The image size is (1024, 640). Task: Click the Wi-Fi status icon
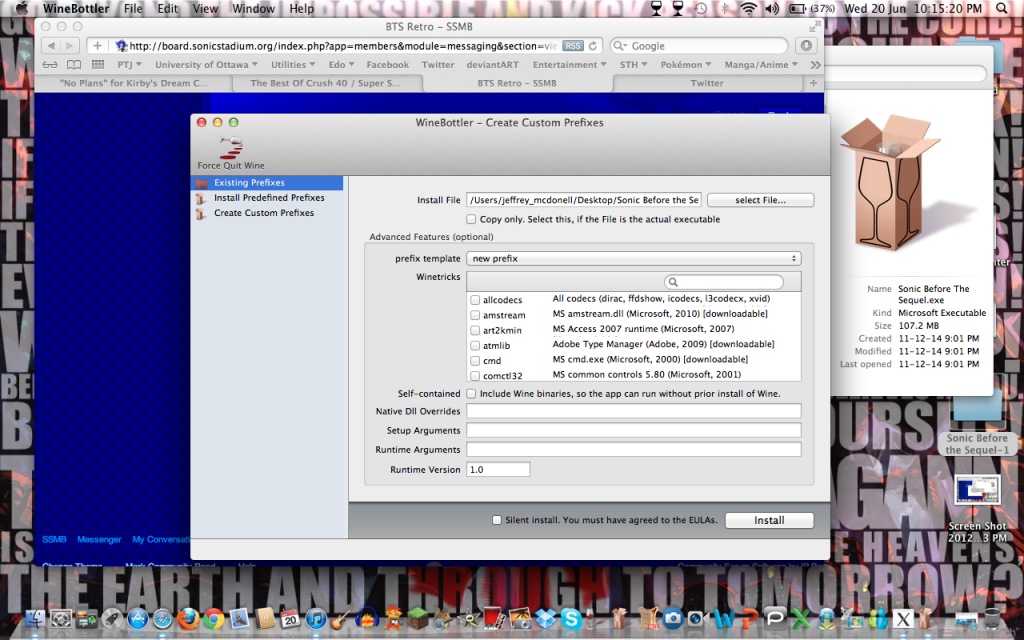click(748, 8)
